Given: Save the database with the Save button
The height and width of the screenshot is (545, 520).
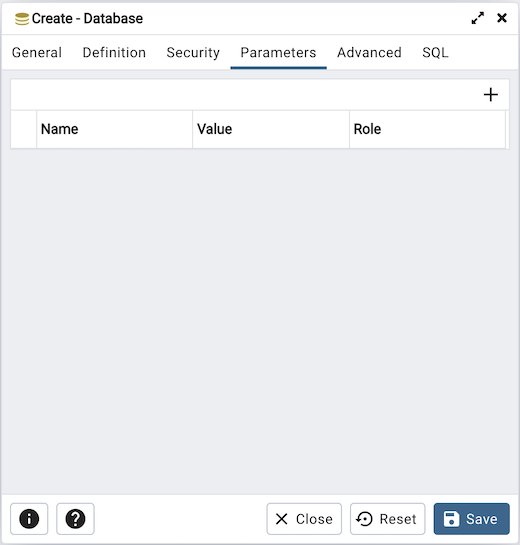Looking at the screenshot, I should [x=472, y=519].
